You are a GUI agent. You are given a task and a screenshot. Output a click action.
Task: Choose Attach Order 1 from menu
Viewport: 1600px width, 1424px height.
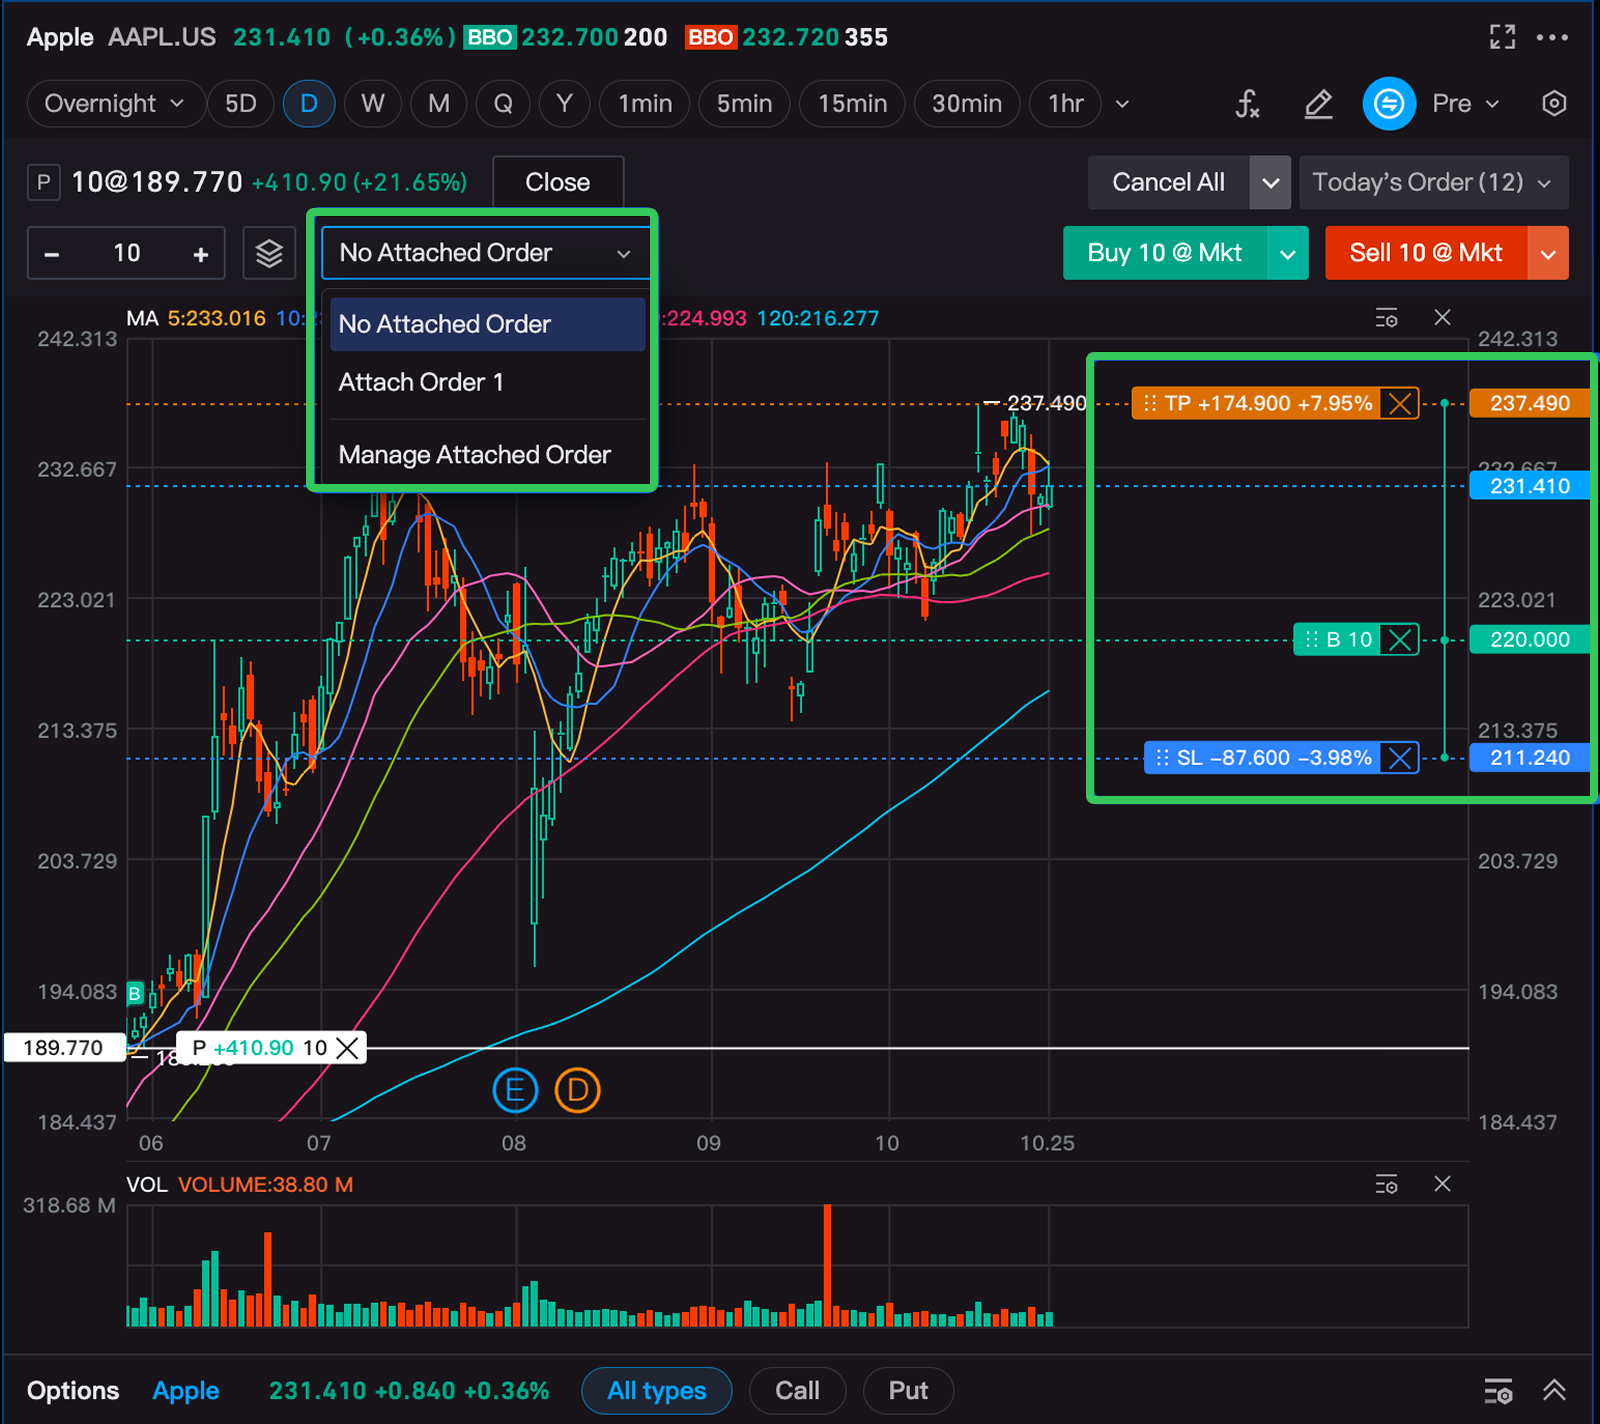(421, 382)
